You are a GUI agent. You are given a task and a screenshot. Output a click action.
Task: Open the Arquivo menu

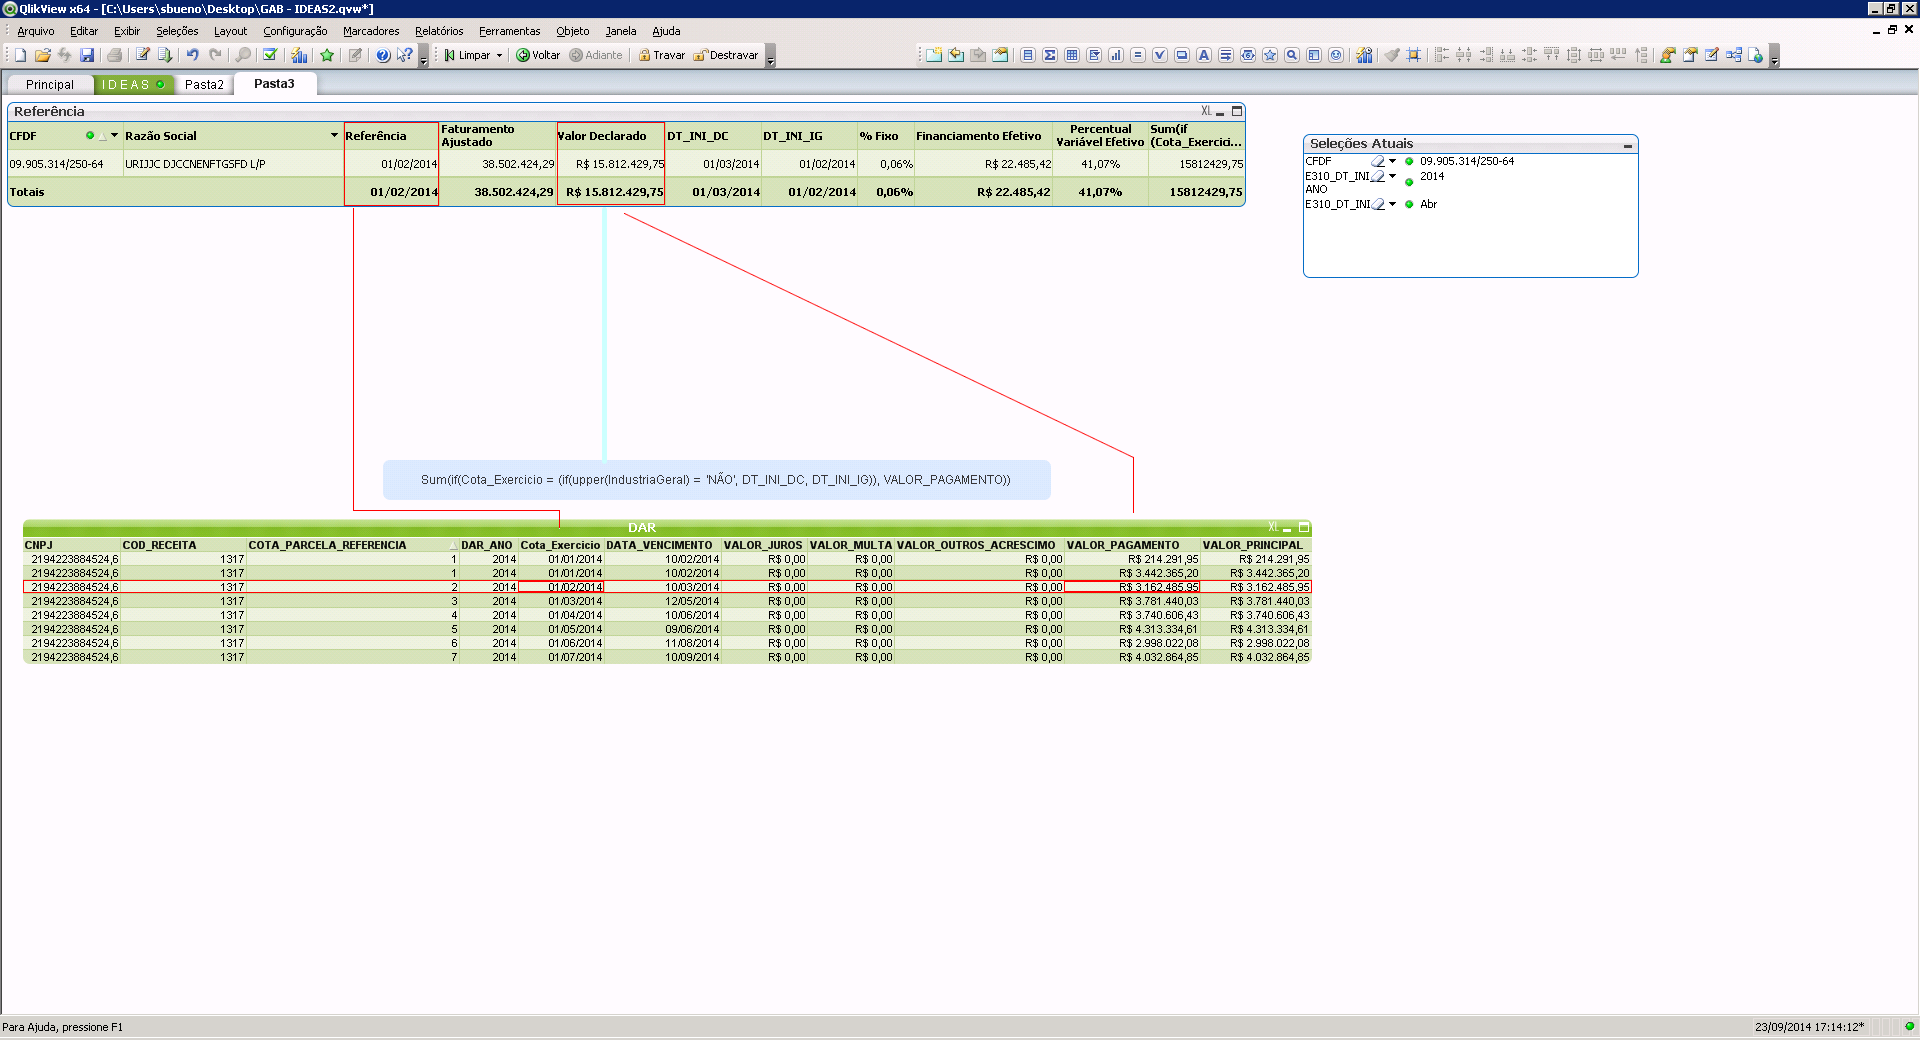pyautogui.click(x=36, y=31)
